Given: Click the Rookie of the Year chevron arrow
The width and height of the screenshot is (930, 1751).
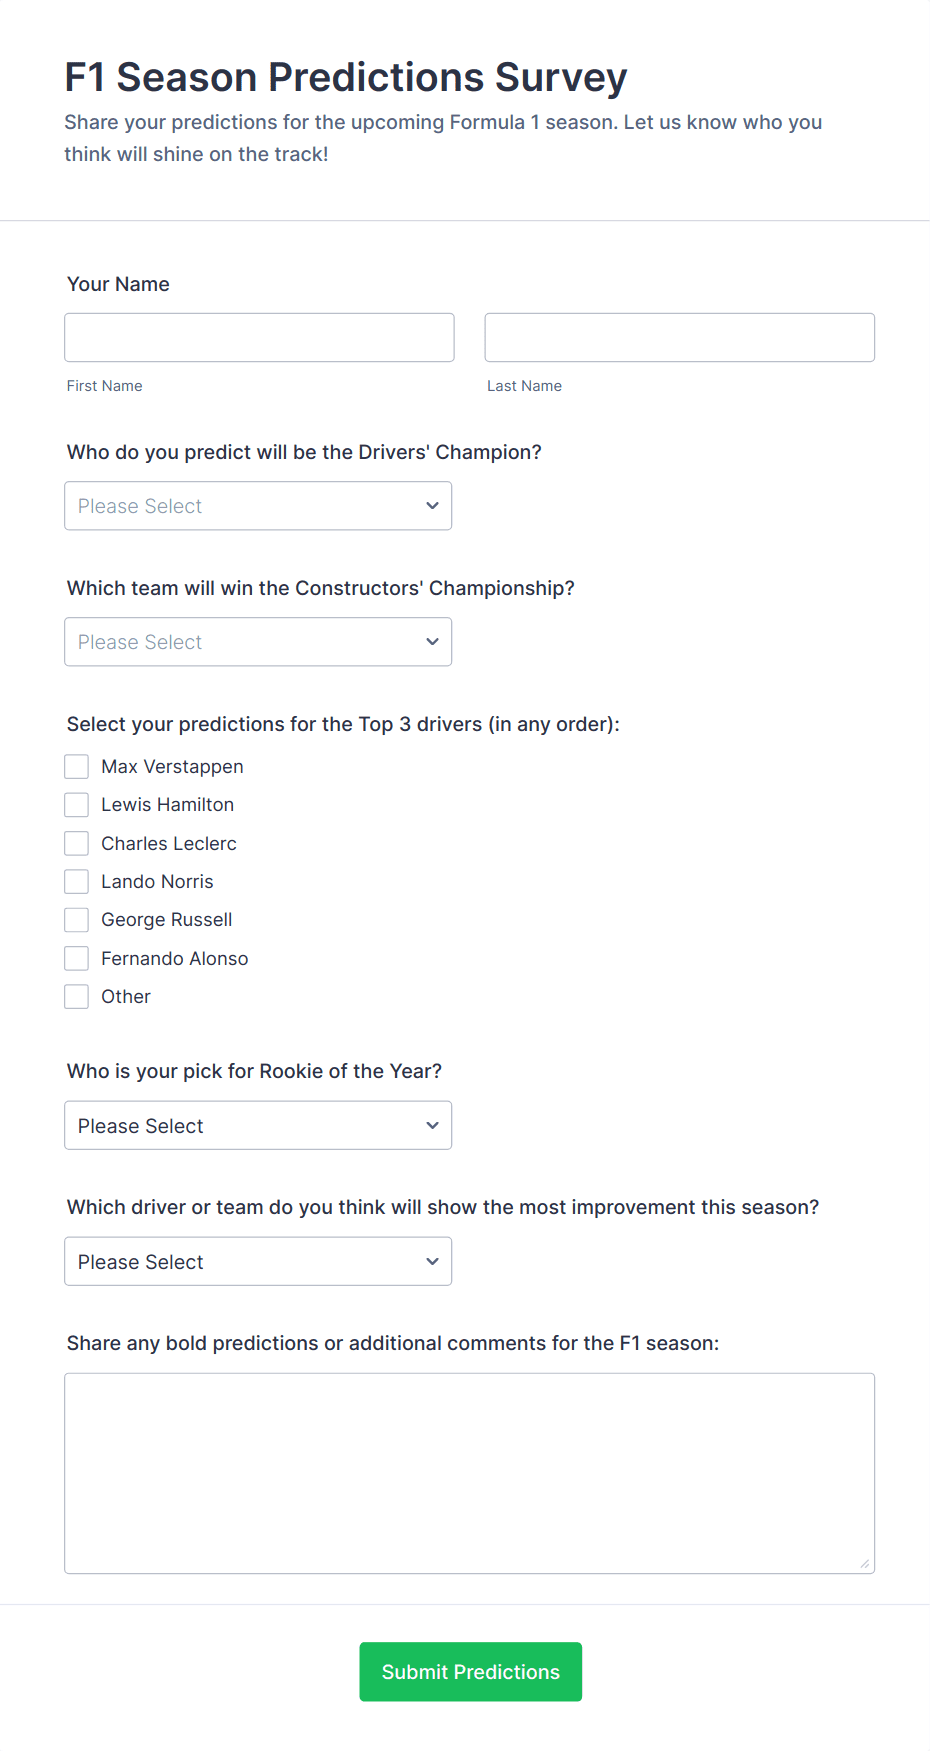Looking at the screenshot, I should click(x=432, y=1126).
